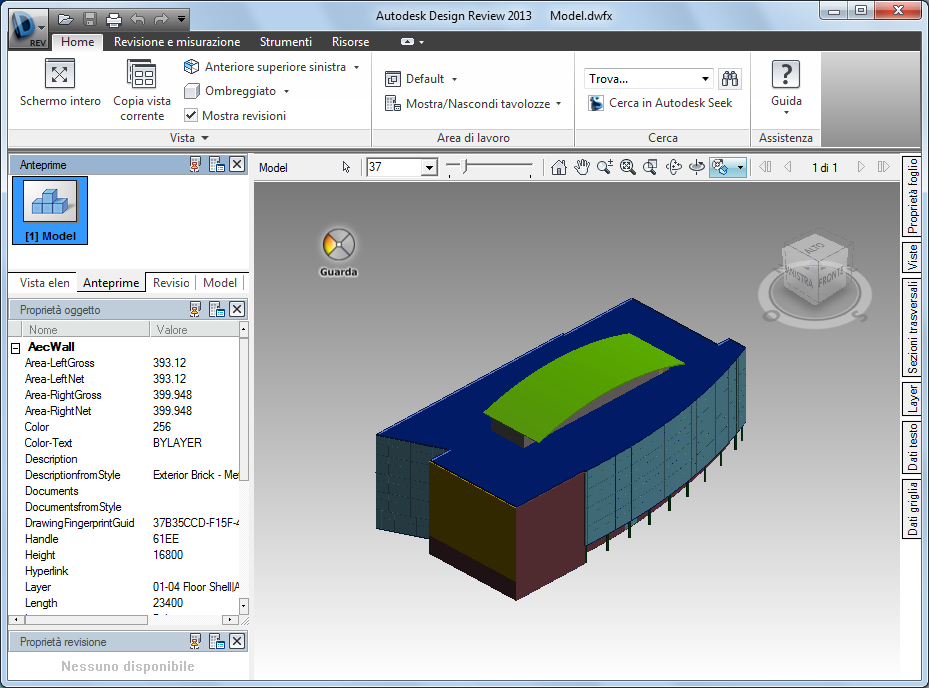Switch to the Revisio palette tab
The width and height of the screenshot is (929, 688).
point(171,283)
